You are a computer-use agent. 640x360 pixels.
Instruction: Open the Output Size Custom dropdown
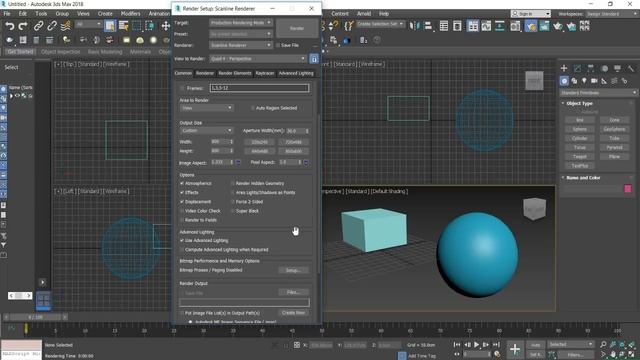coord(207,131)
